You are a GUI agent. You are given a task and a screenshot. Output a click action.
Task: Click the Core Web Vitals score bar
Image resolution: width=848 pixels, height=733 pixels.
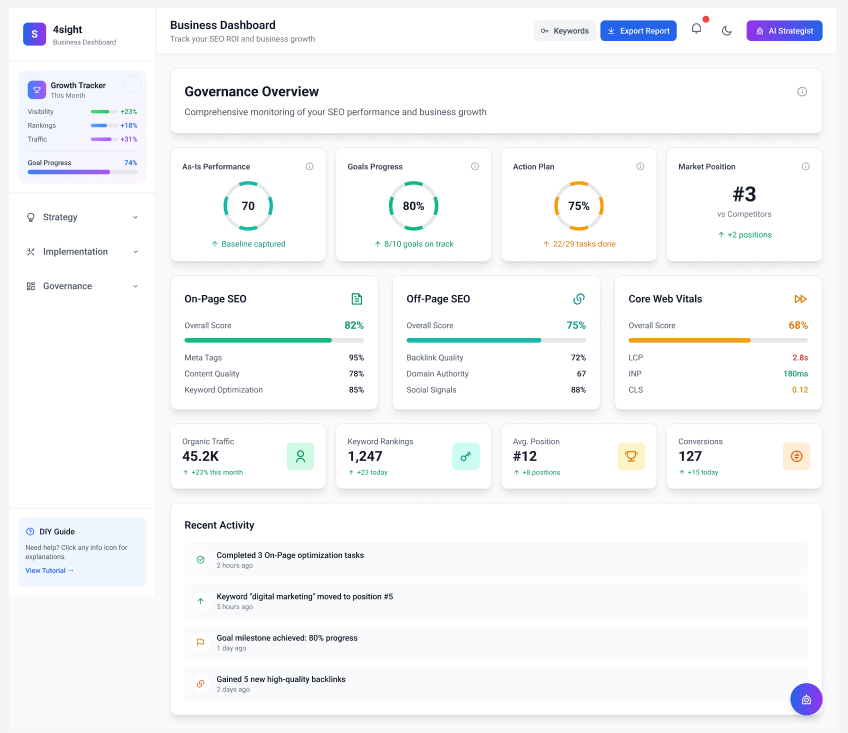click(718, 340)
